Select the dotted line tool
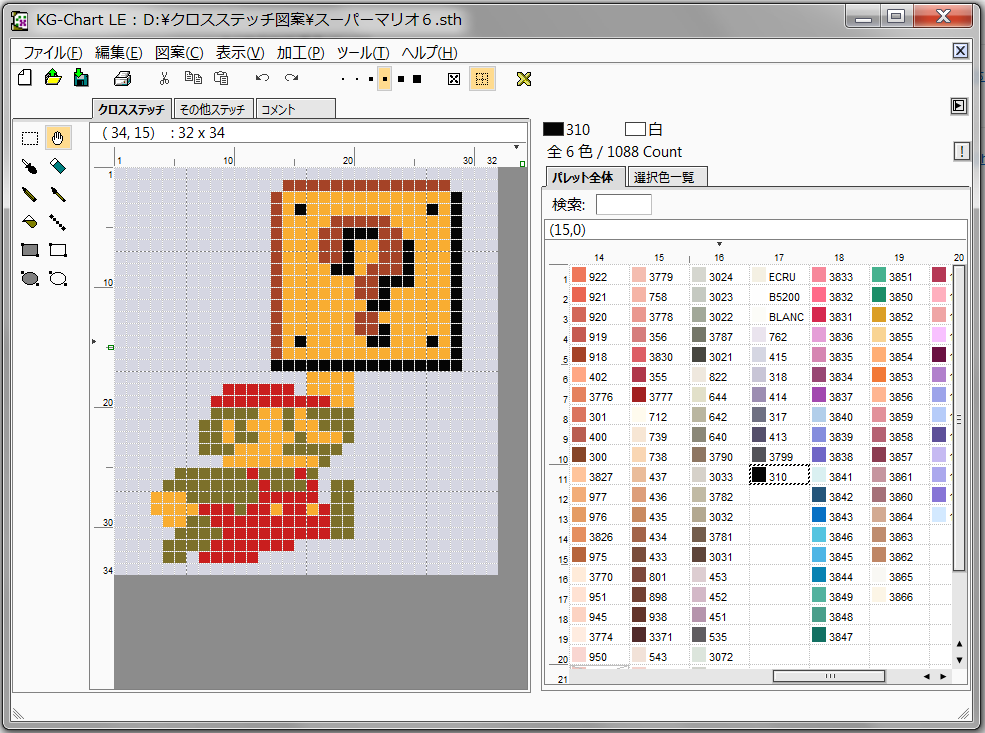985x733 pixels. [x=58, y=222]
